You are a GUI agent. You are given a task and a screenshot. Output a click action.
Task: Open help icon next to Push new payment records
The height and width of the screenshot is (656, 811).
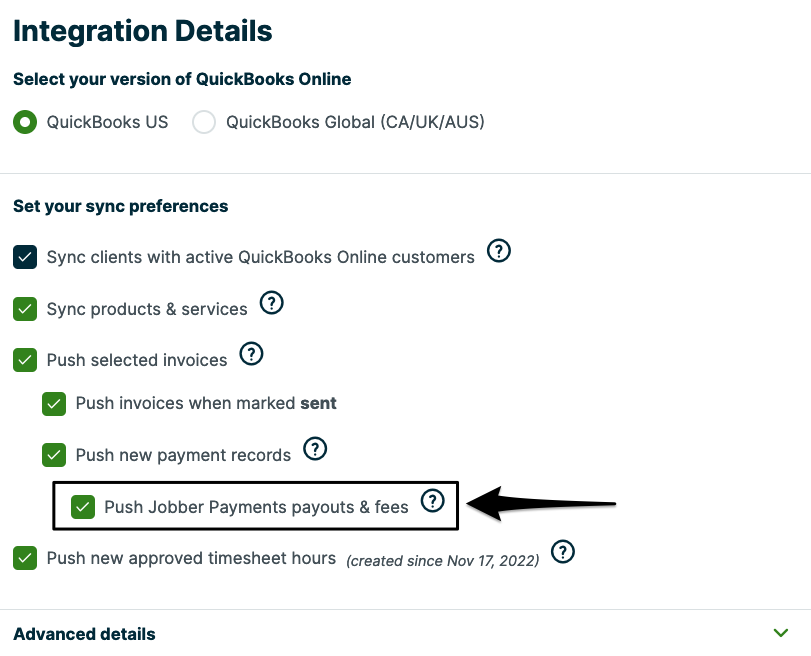coord(316,449)
